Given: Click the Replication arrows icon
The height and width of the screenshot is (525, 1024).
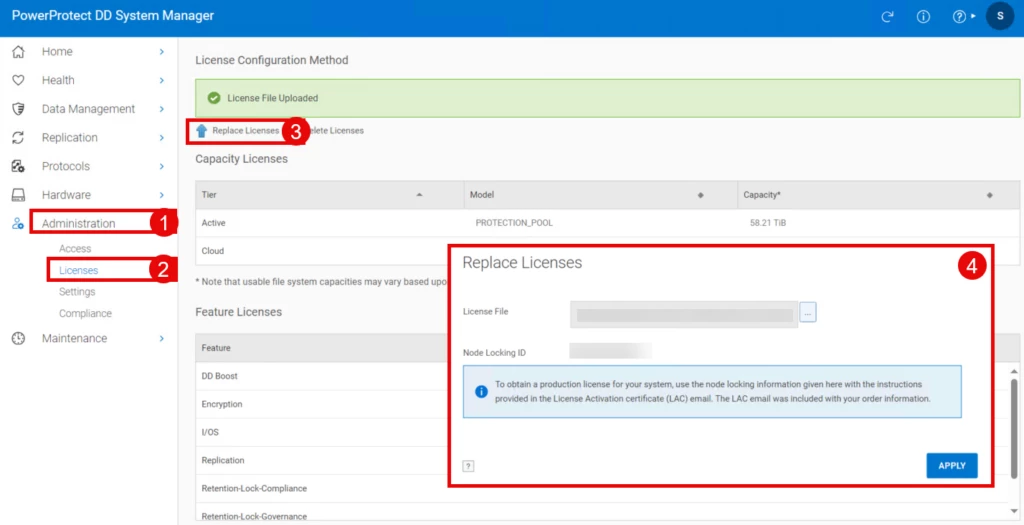Looking at the screenshot, I should click(18, 138).
